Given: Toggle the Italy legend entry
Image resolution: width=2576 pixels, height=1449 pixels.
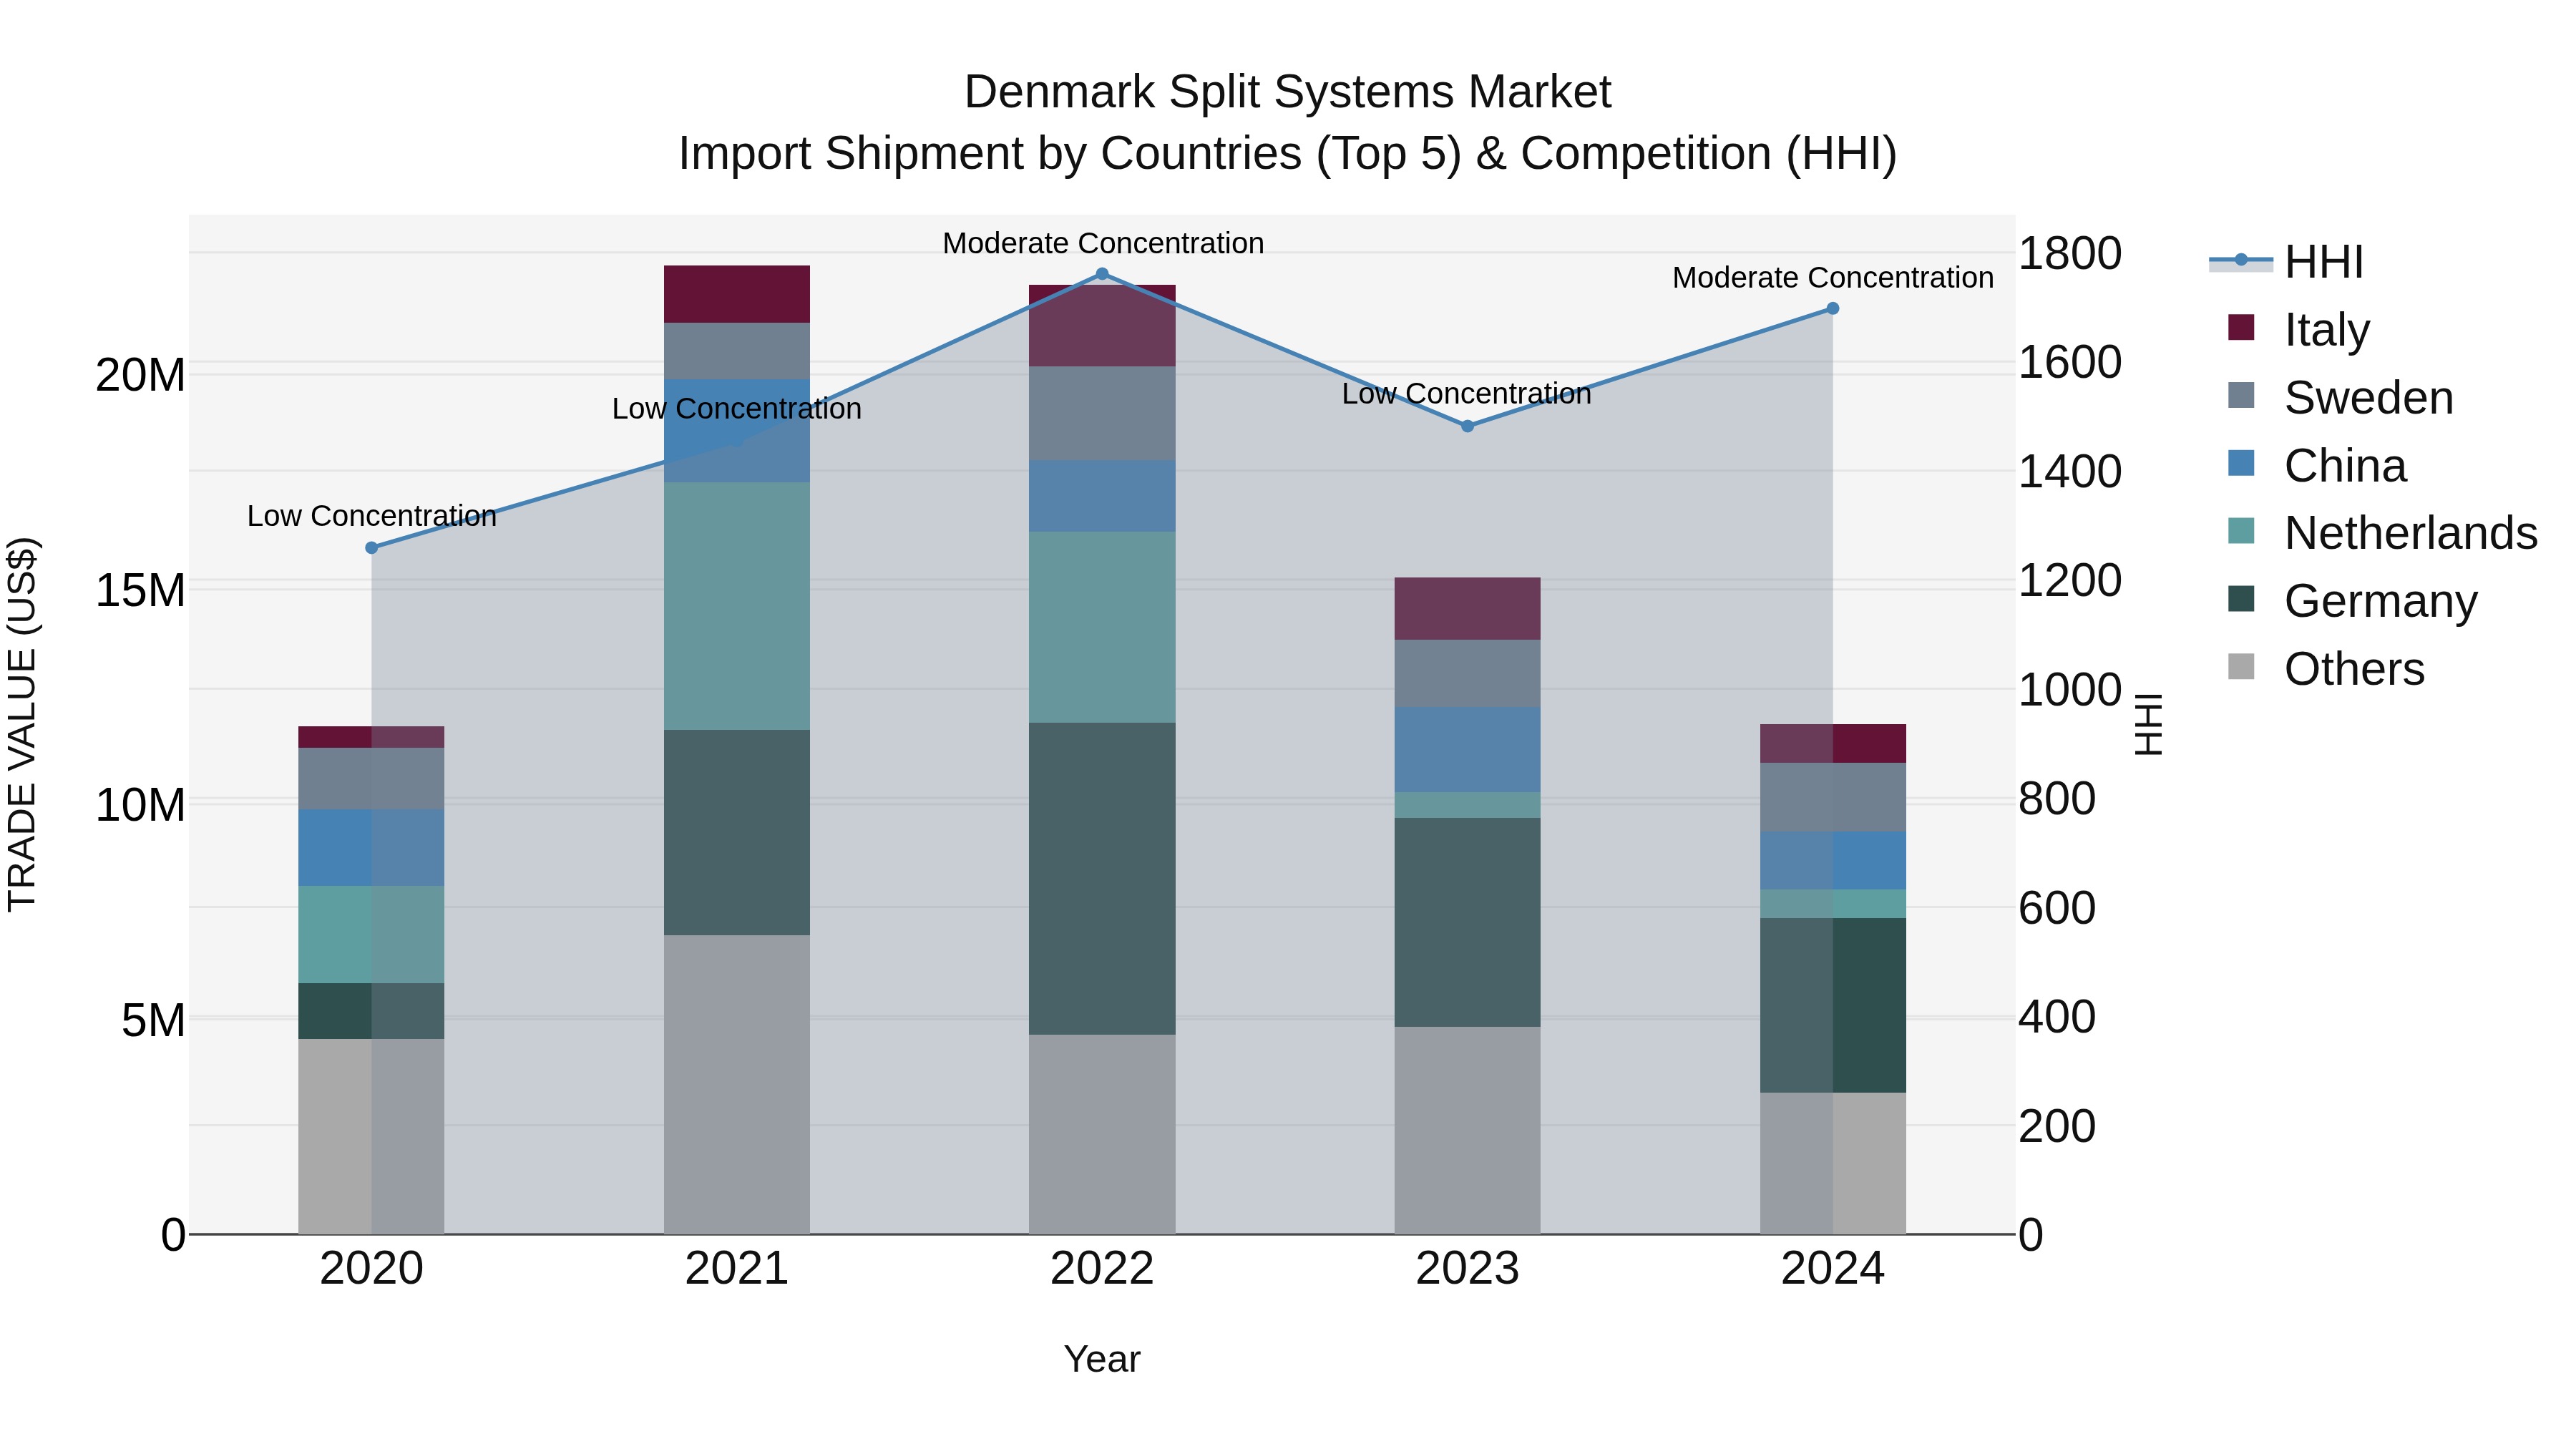Looking at the screenshot, I should click(2299, 329).
